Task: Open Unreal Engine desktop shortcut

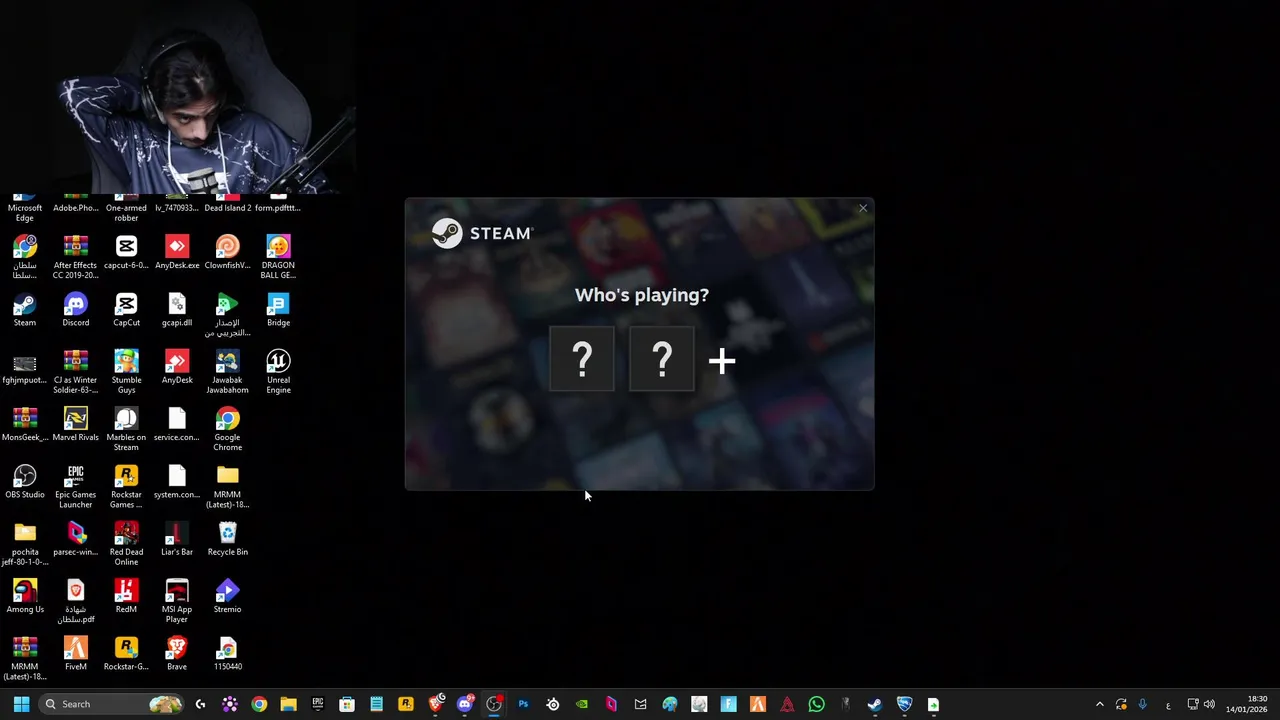Action: point(278,371)
